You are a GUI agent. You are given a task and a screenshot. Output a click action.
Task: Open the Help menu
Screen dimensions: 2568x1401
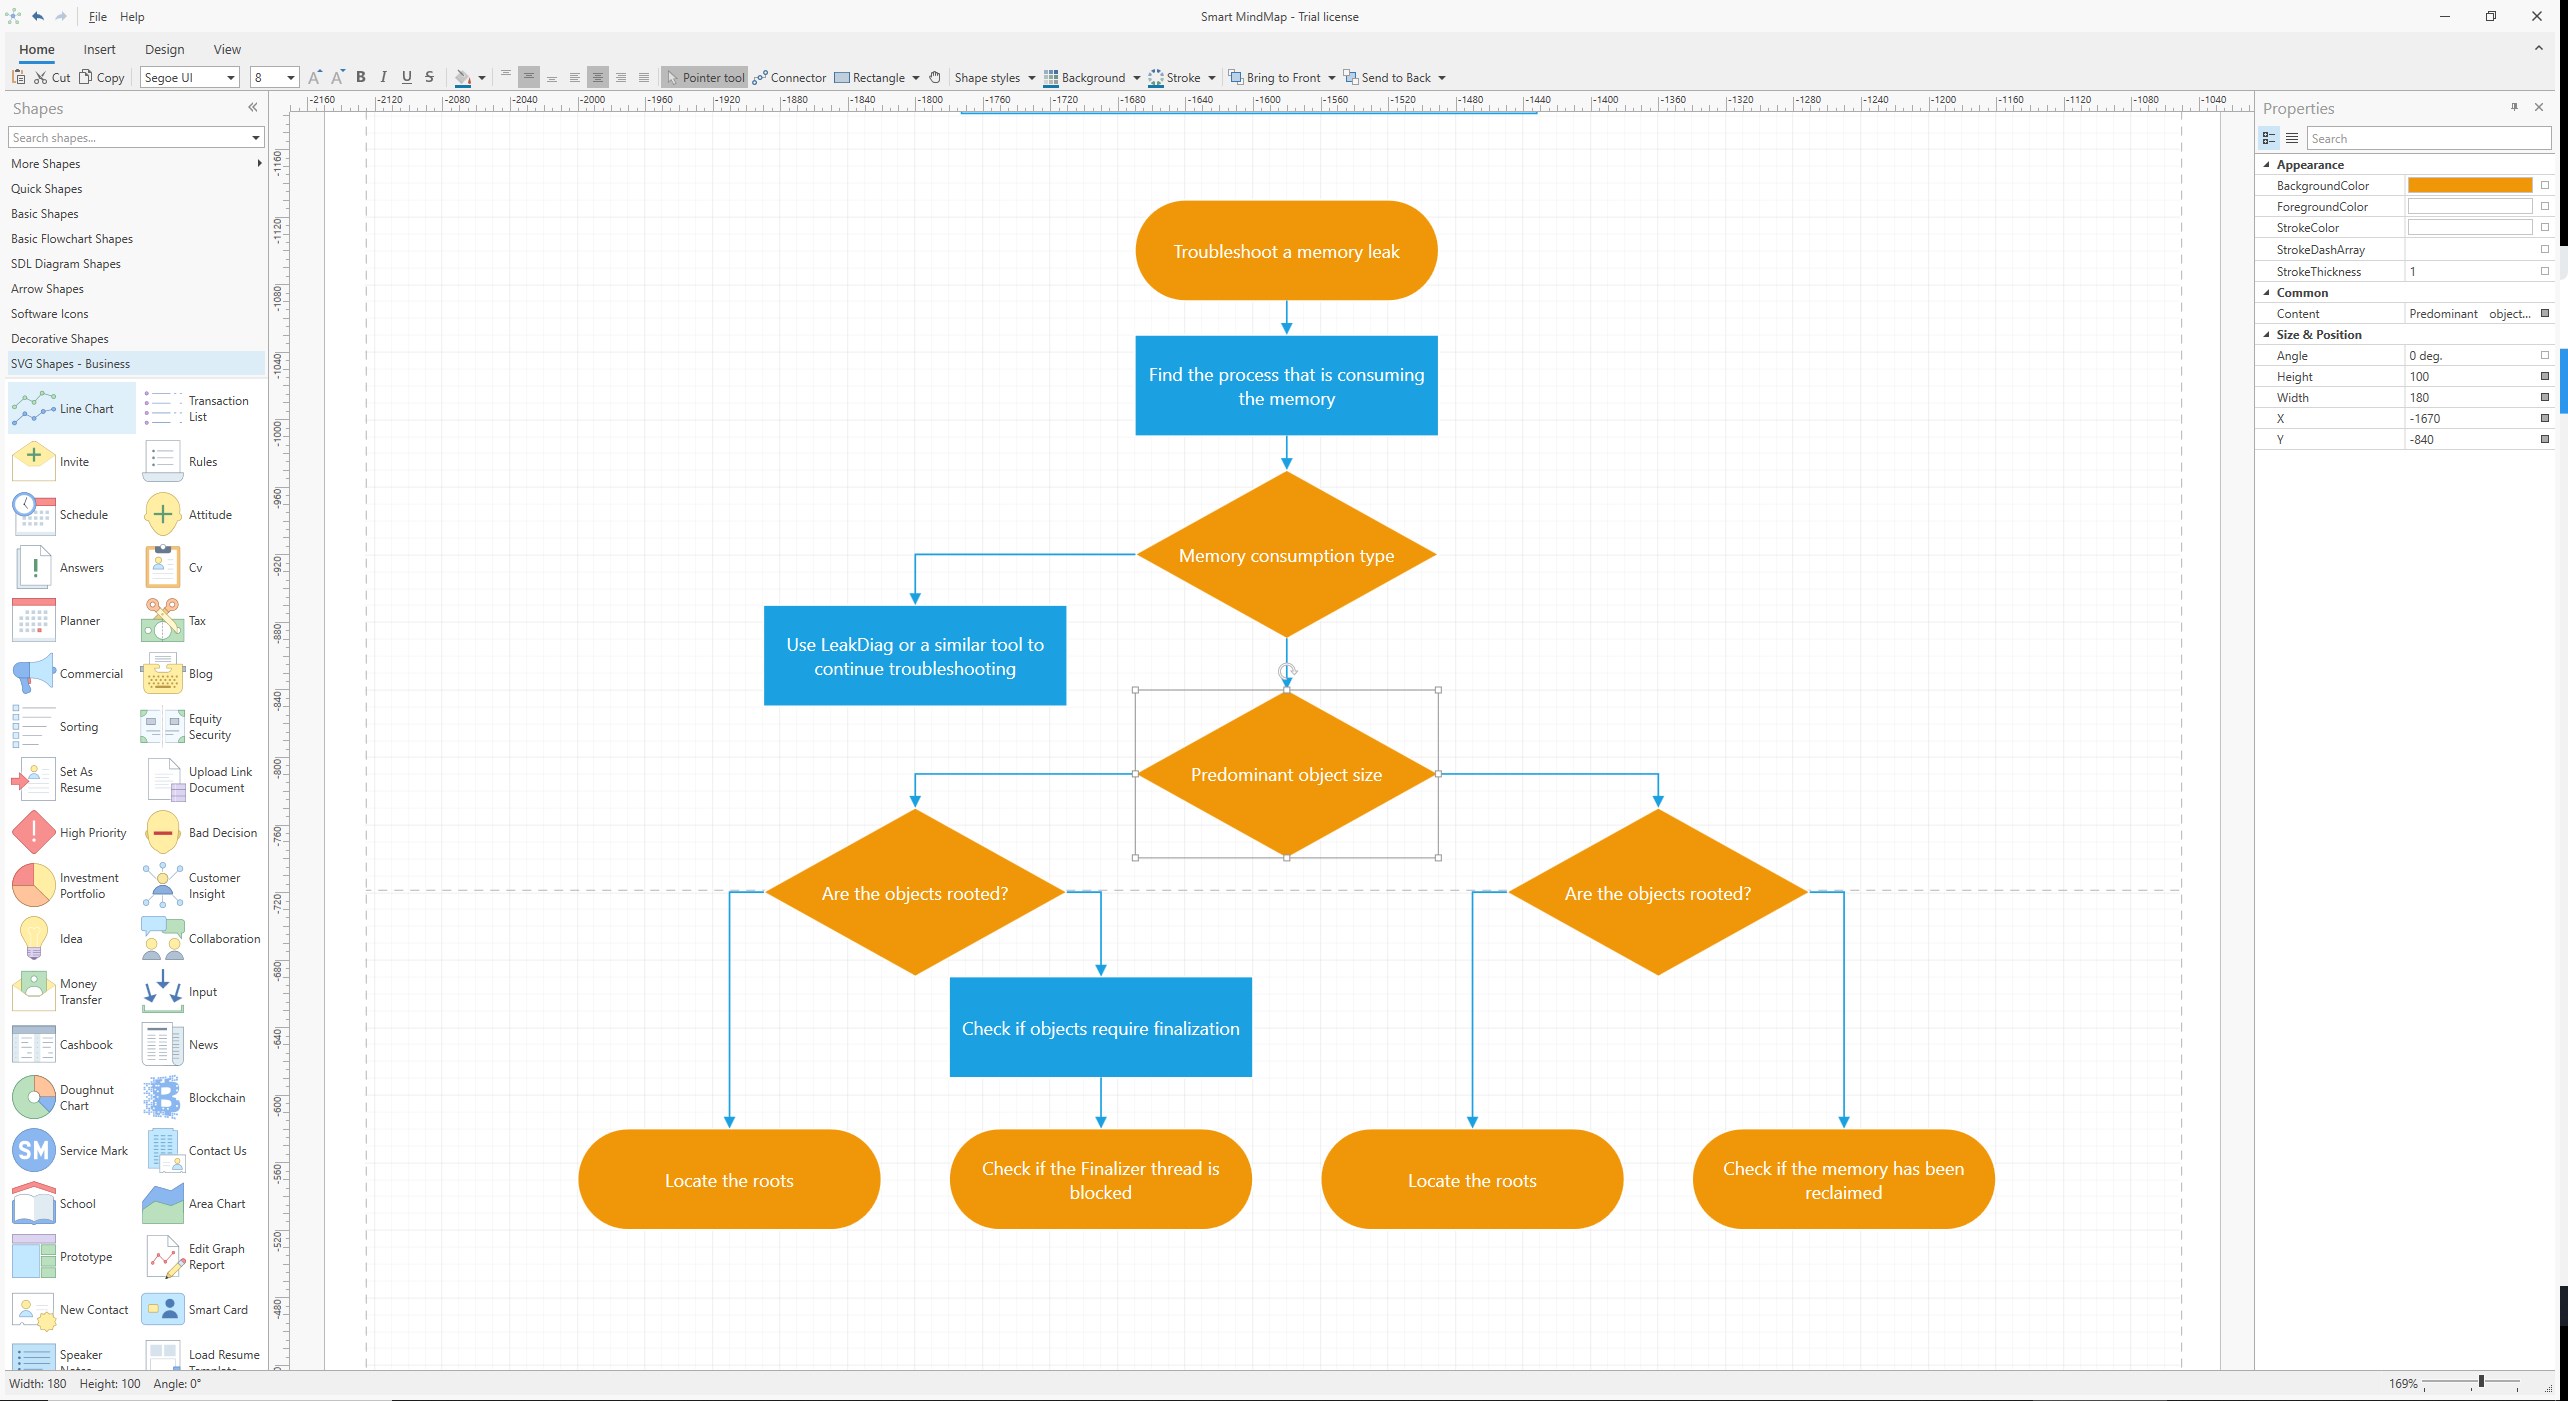click(131, 17)
